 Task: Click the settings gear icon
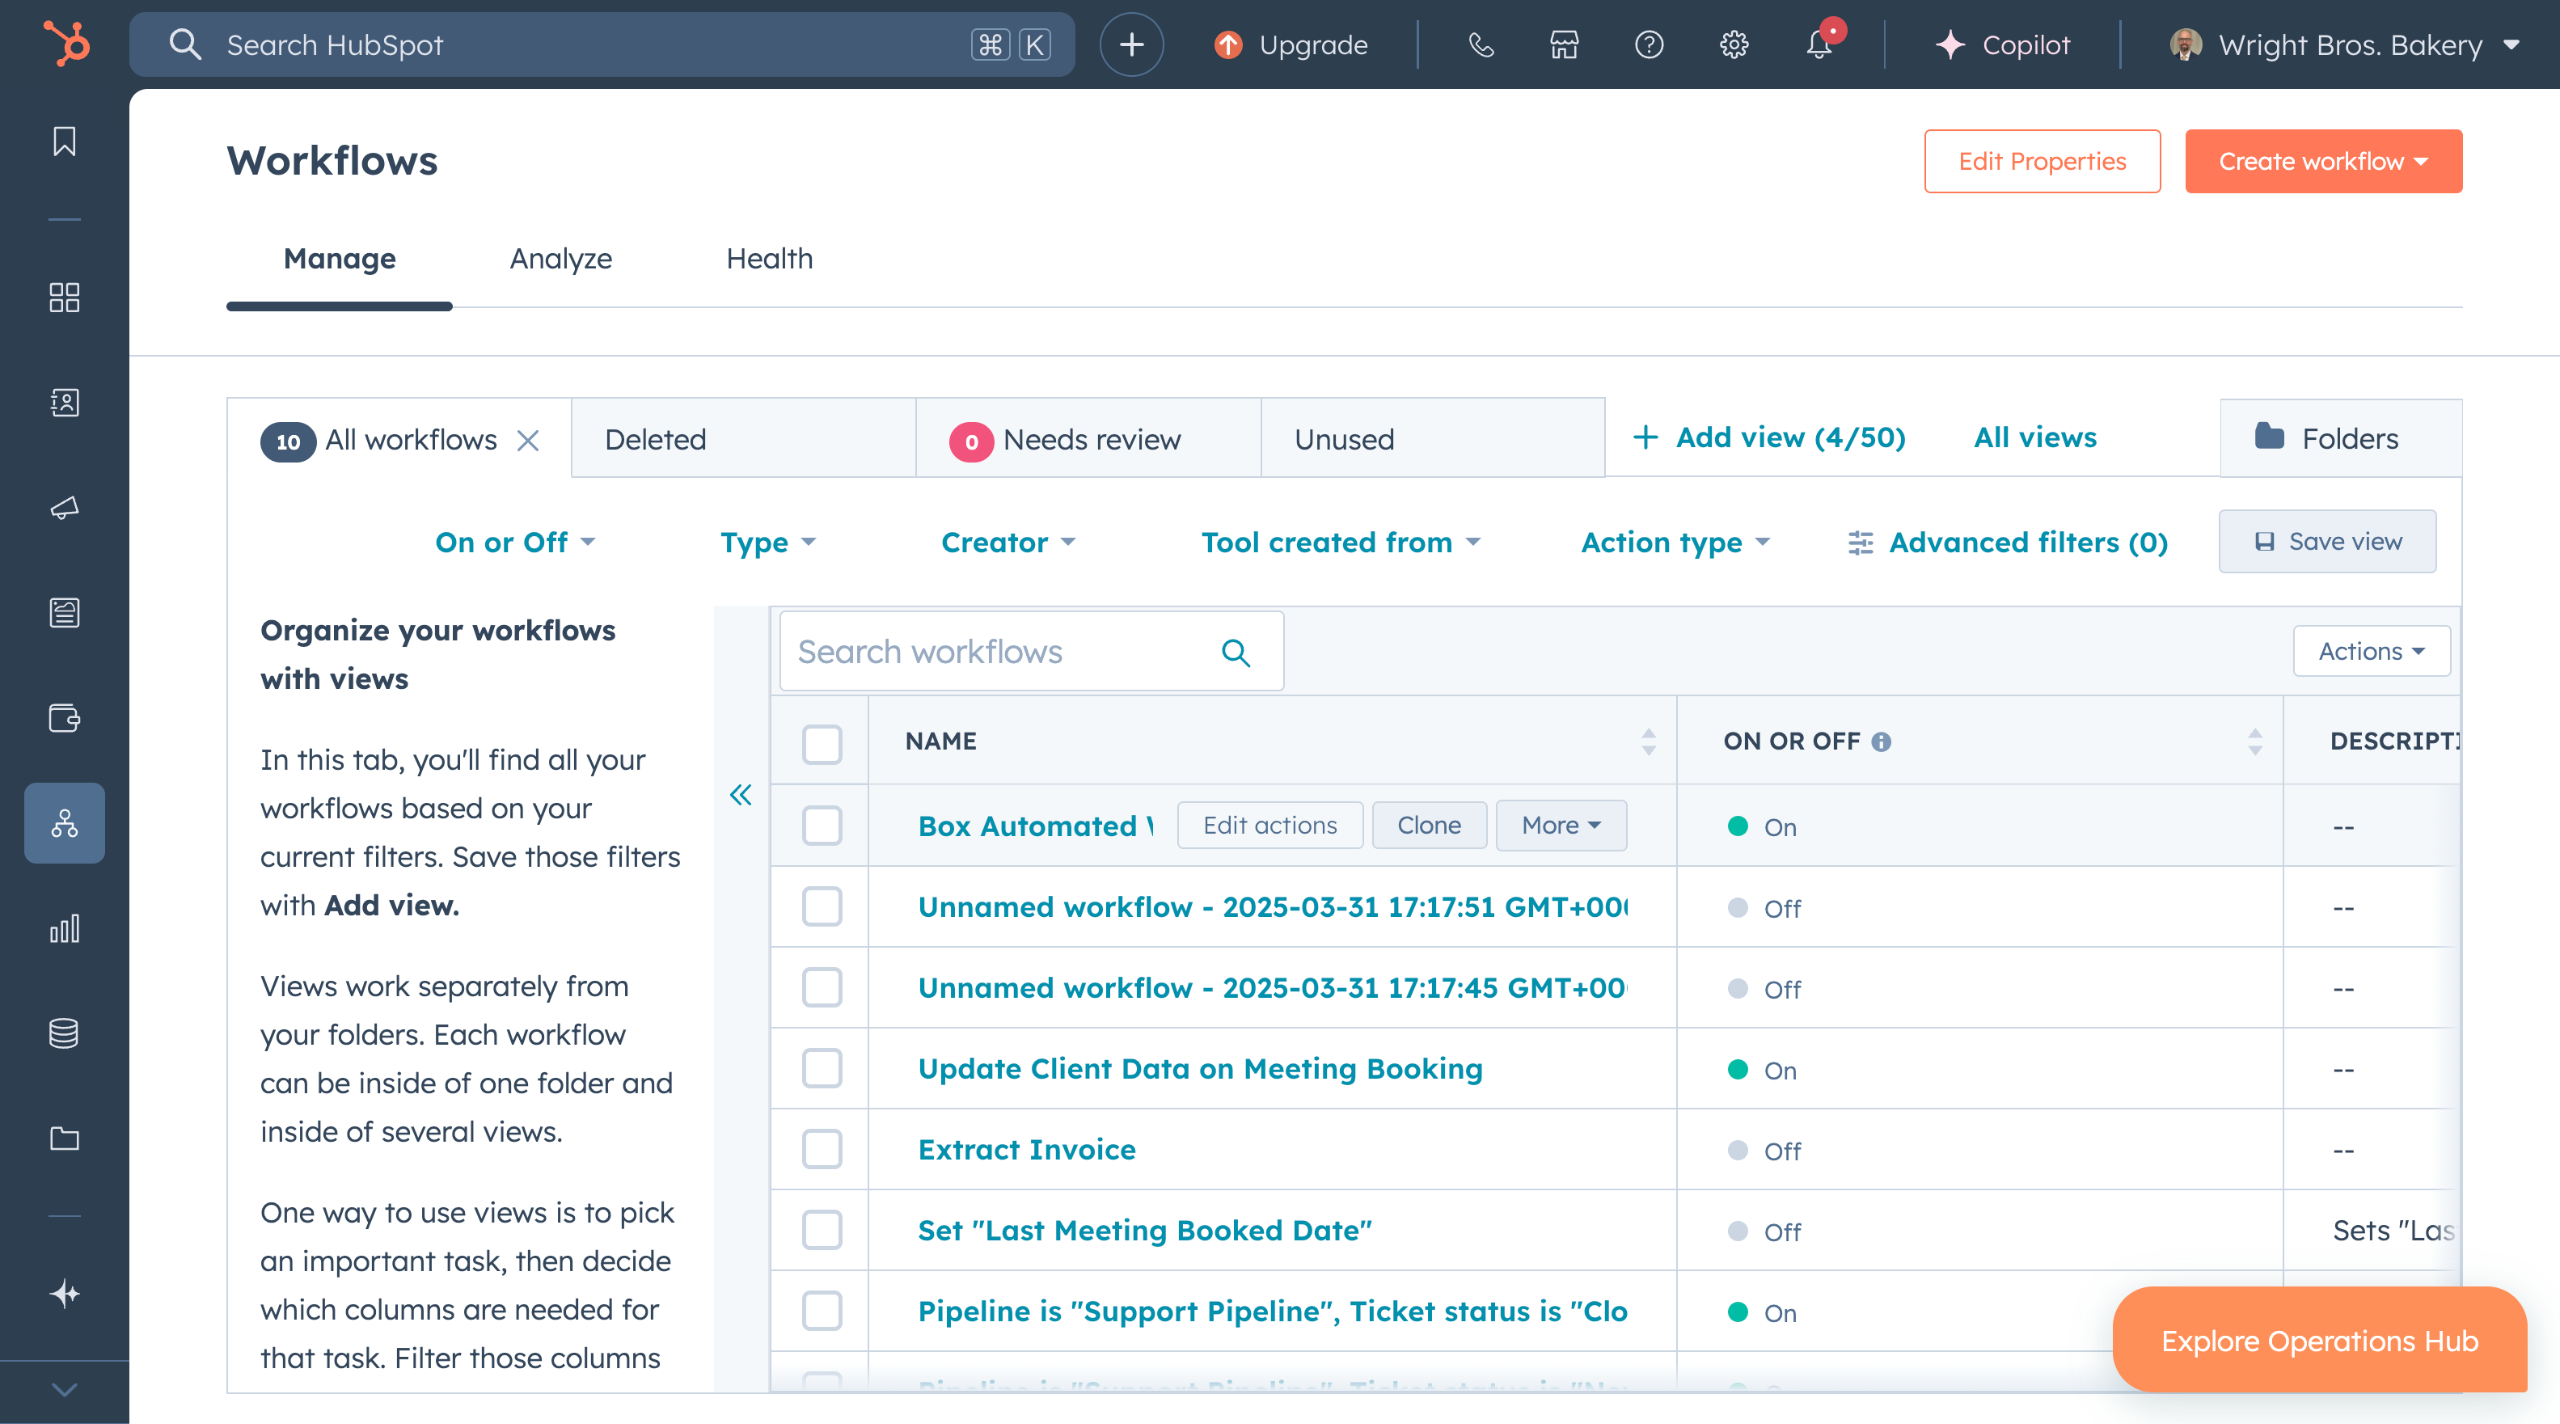[1734, 45]
